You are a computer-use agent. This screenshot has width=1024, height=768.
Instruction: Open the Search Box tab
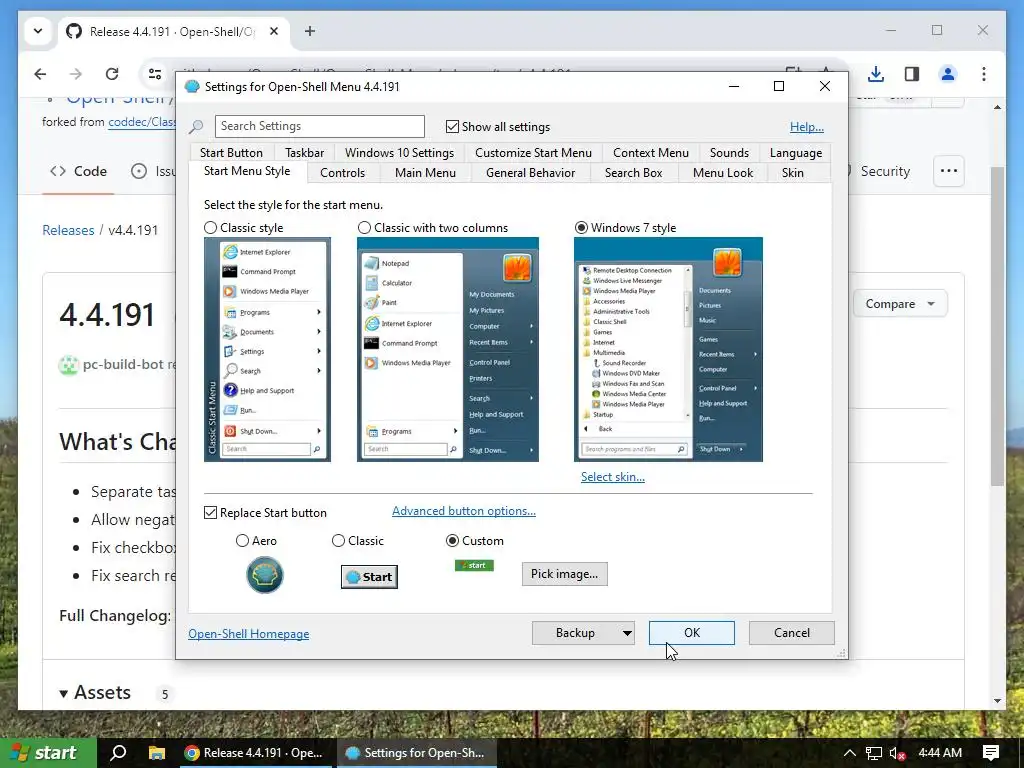(x=633, y=173)
